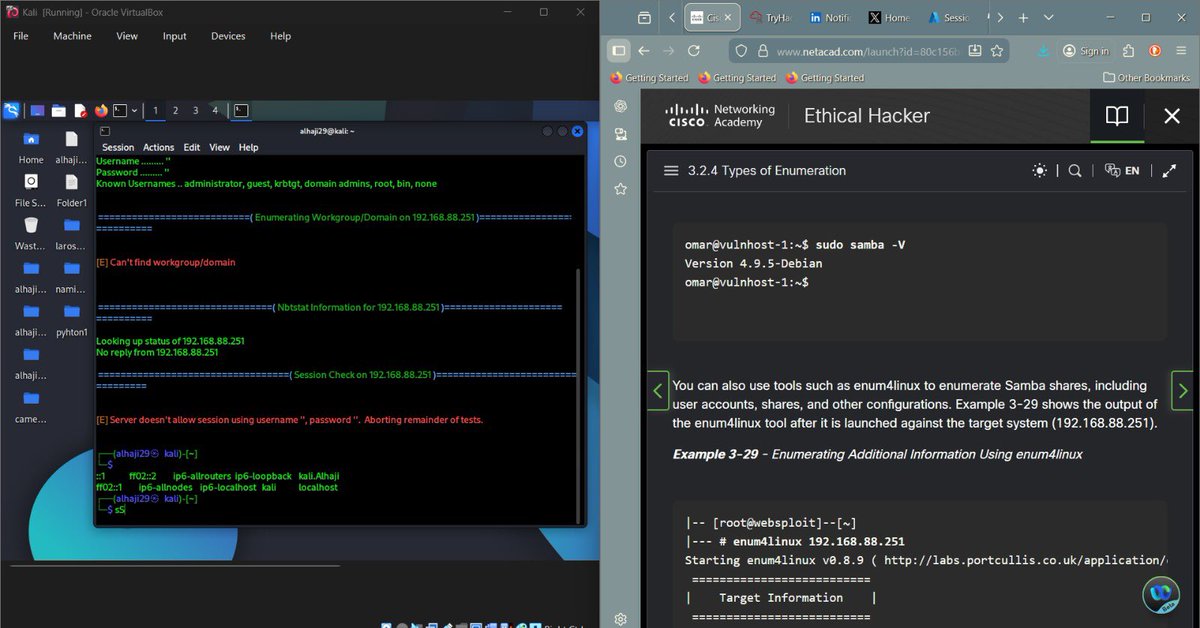Click the EN language icon in reader toolbar
Viewport: 1200px width, 628px height.
[x=1122, y=170]
